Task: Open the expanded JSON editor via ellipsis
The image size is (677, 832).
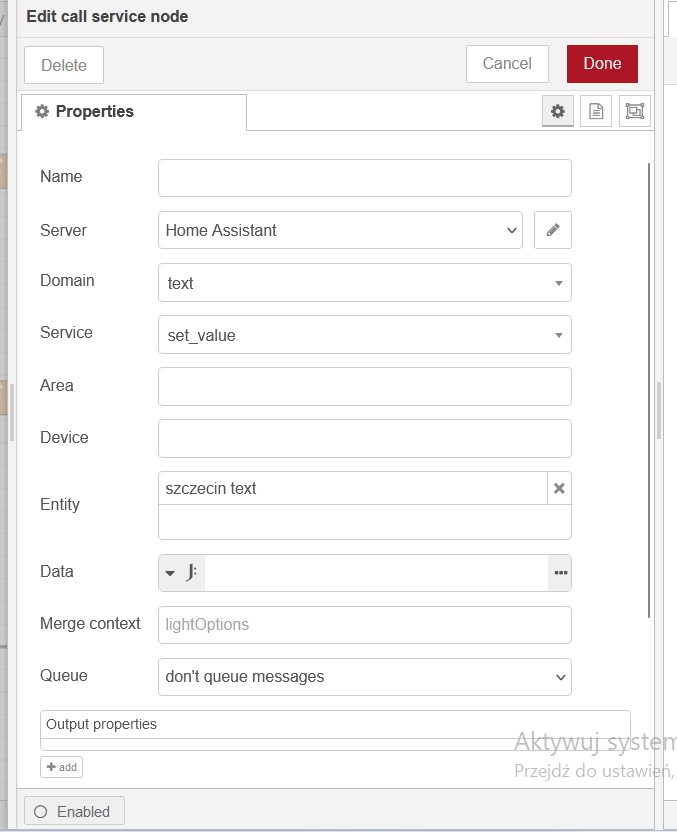Action: point(560,573)
